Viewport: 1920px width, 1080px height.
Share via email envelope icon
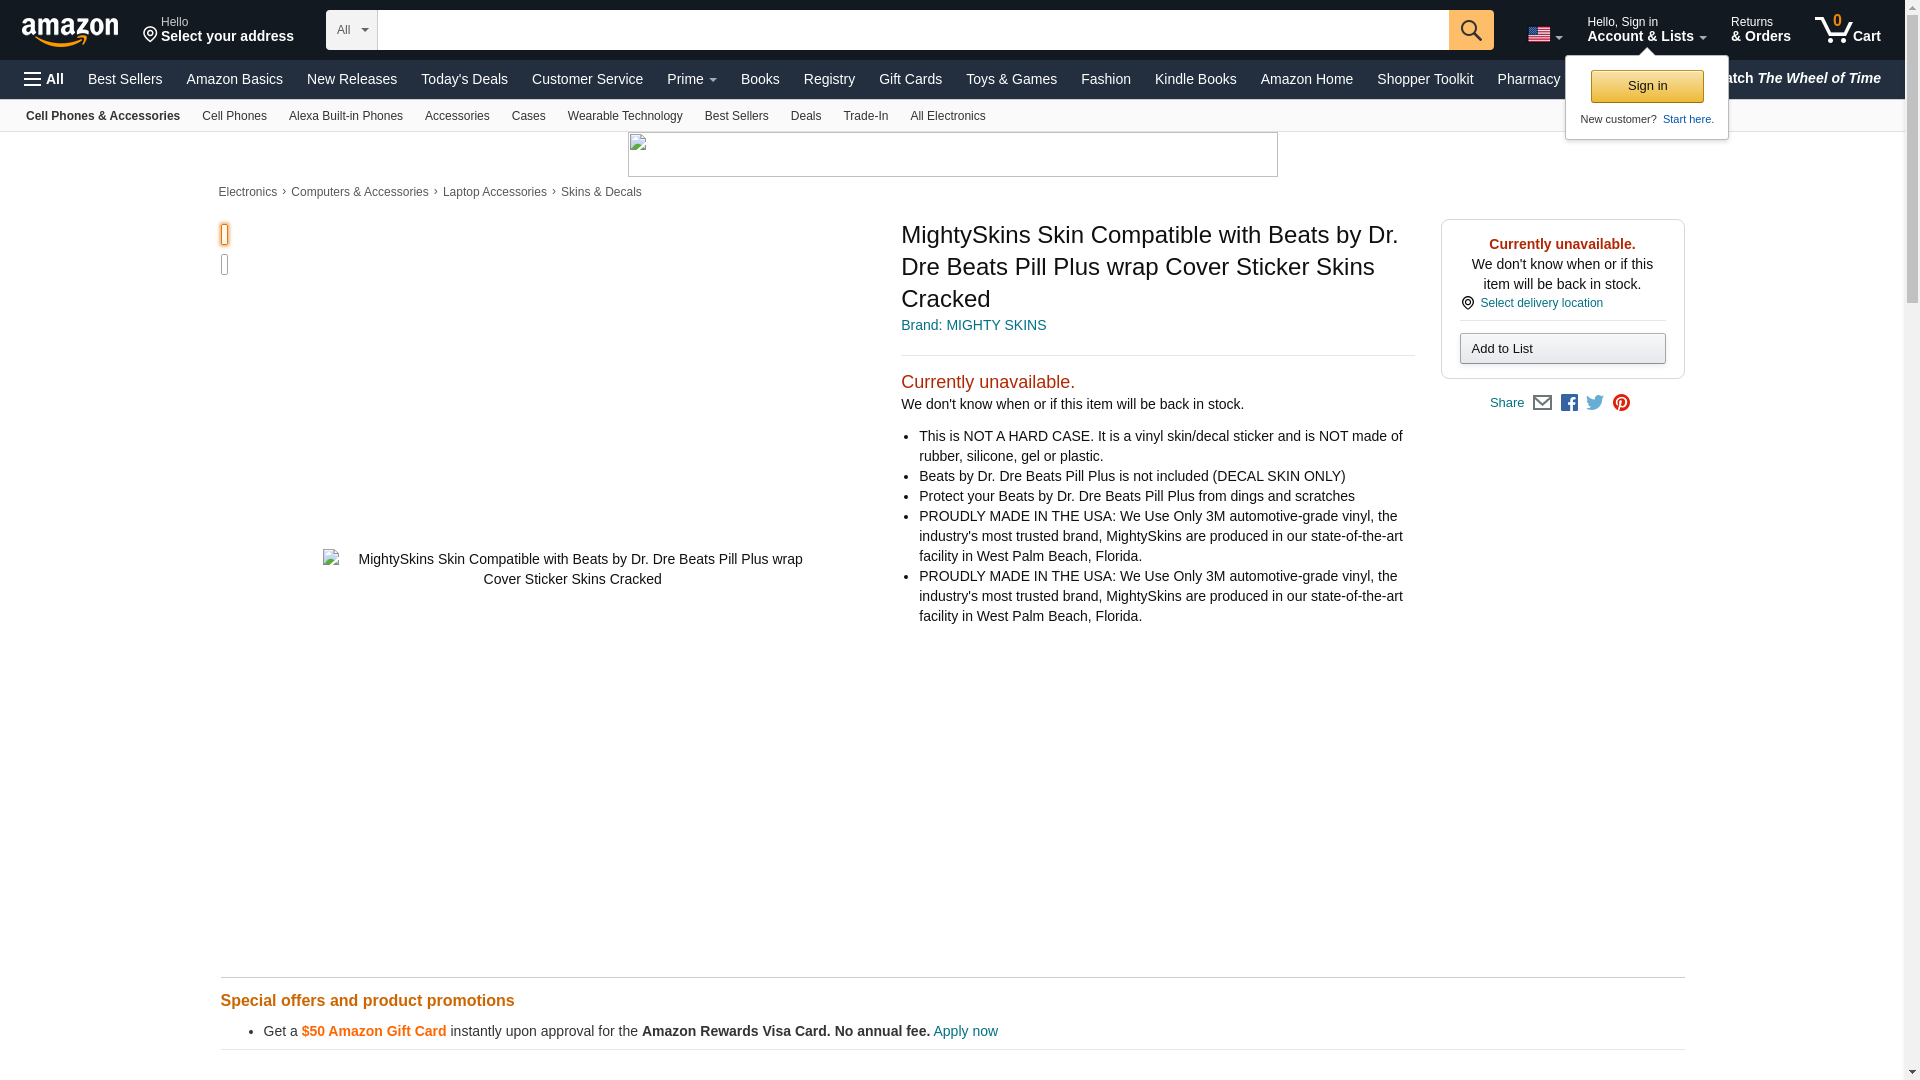click(1542, 403)
